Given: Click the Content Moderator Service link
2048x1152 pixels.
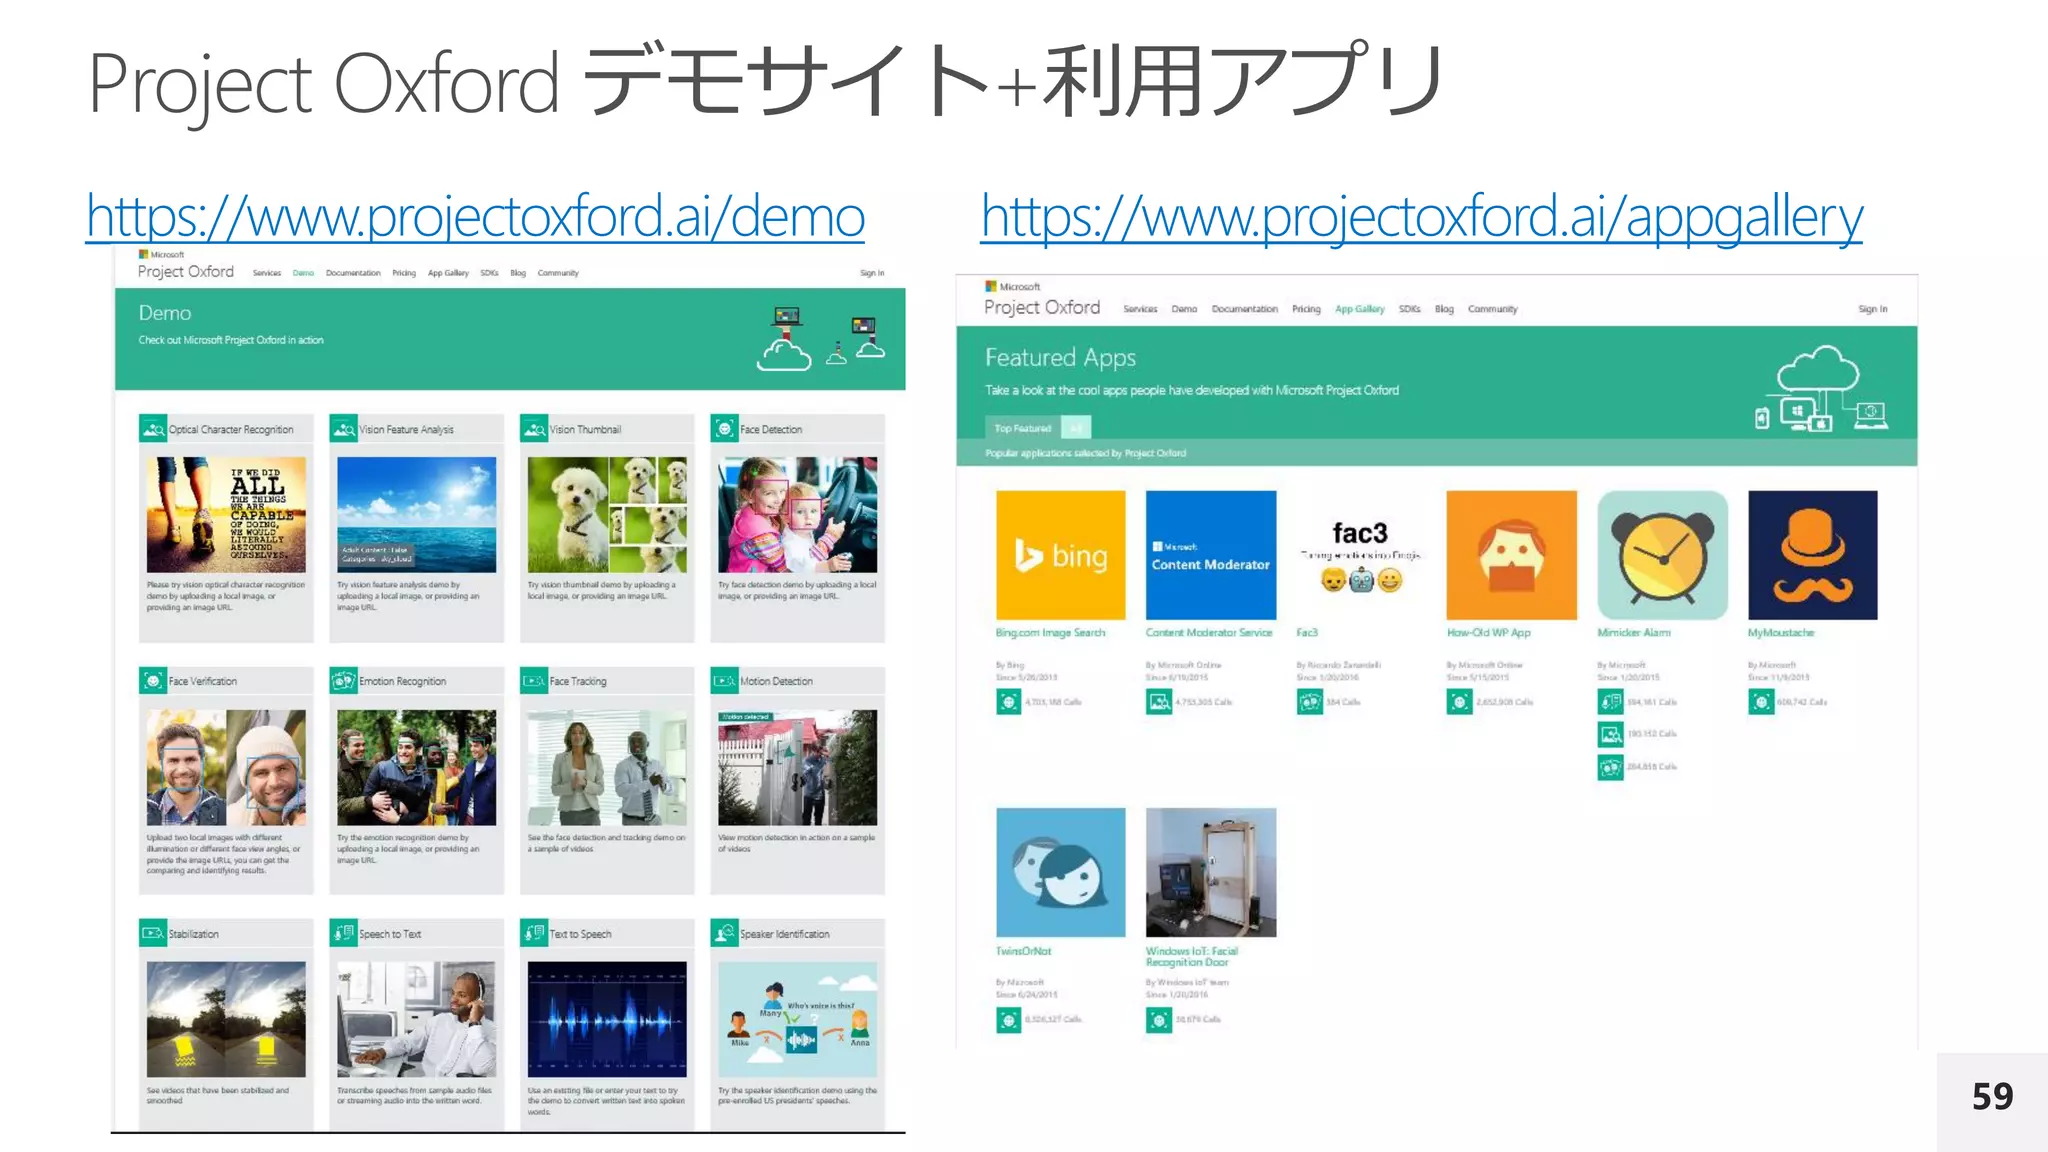Looking at the screenshot, I should tap(1209, 633).
